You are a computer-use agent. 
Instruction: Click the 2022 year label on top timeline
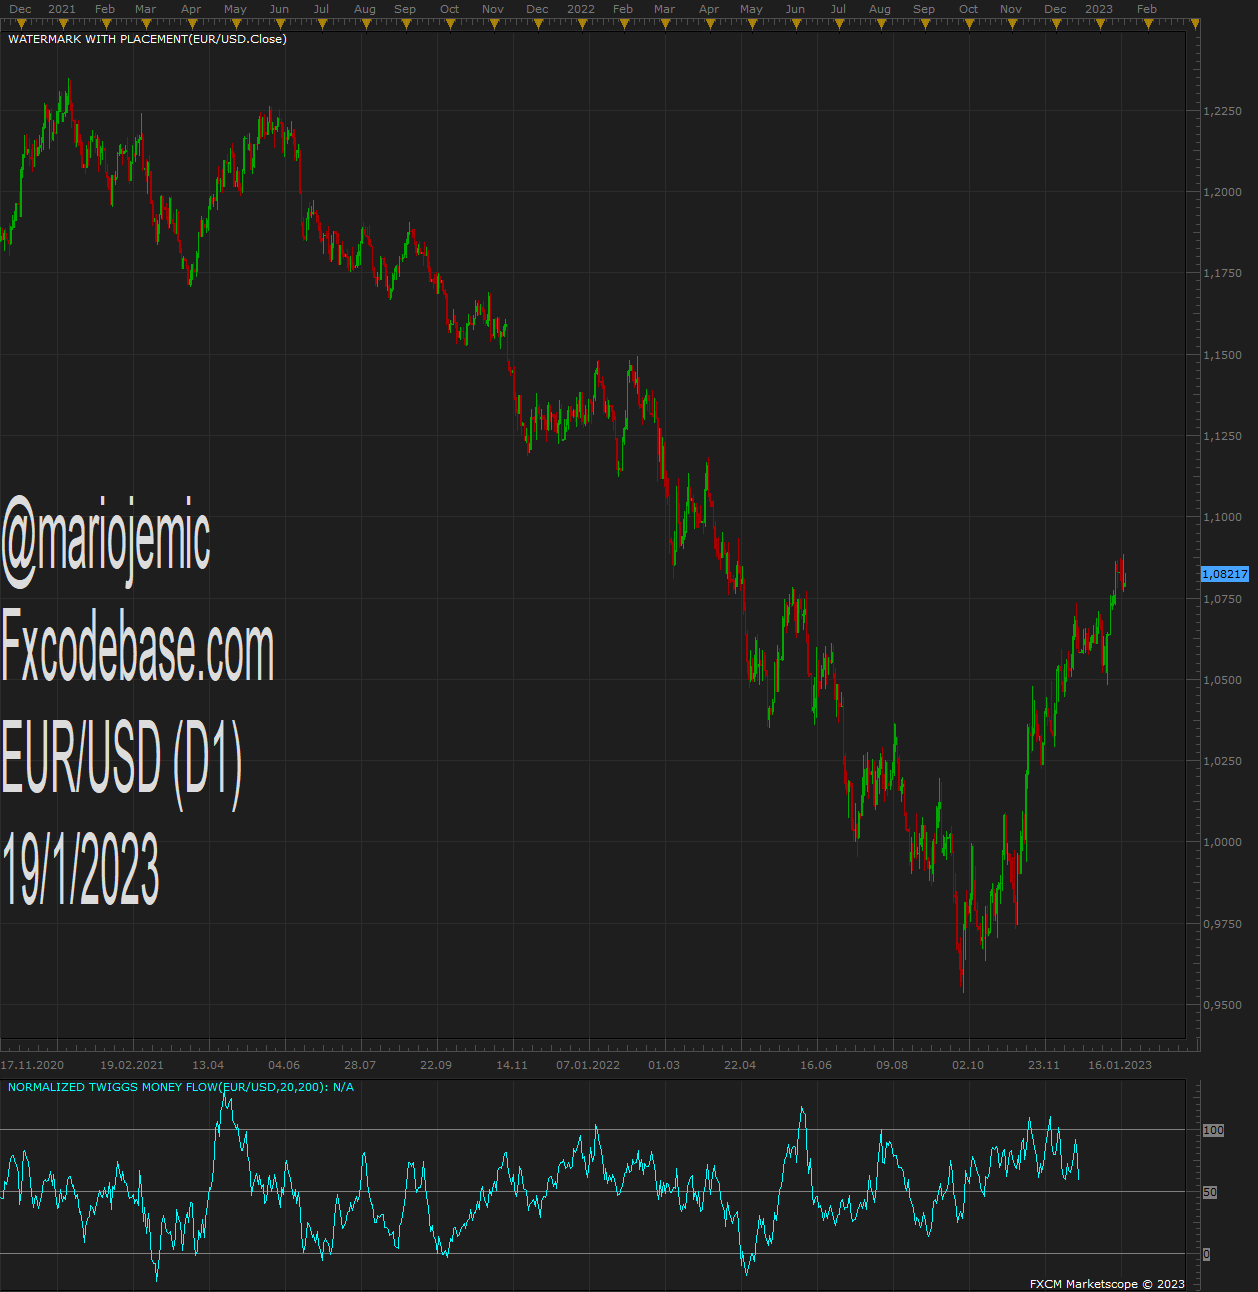point(581,9)
